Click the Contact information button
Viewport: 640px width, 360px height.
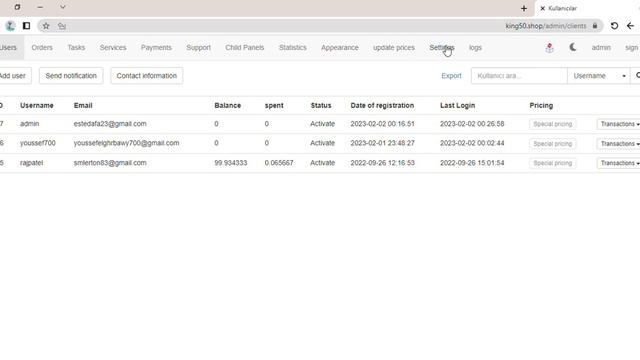147,76
